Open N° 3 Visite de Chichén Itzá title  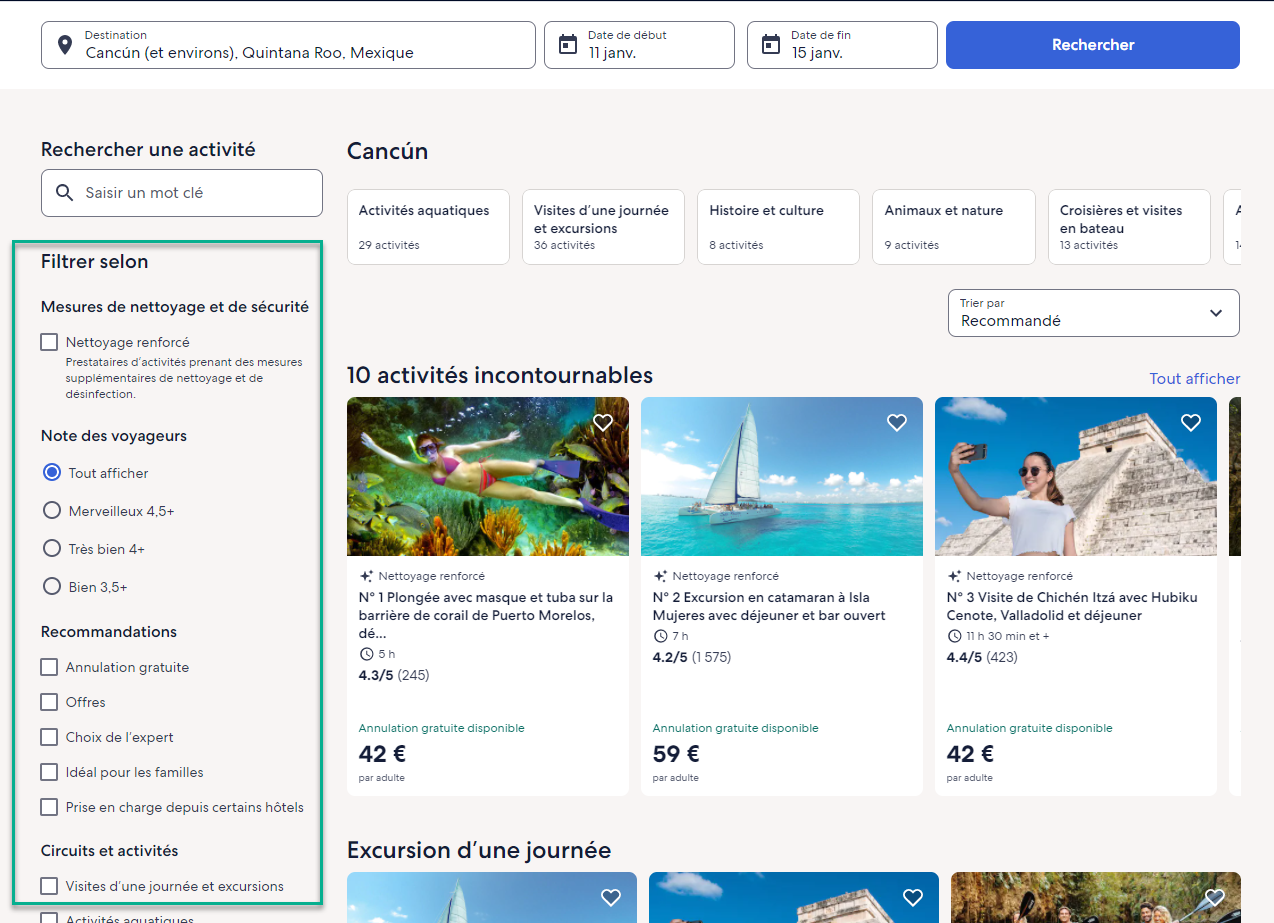(x=1072, y=606)
